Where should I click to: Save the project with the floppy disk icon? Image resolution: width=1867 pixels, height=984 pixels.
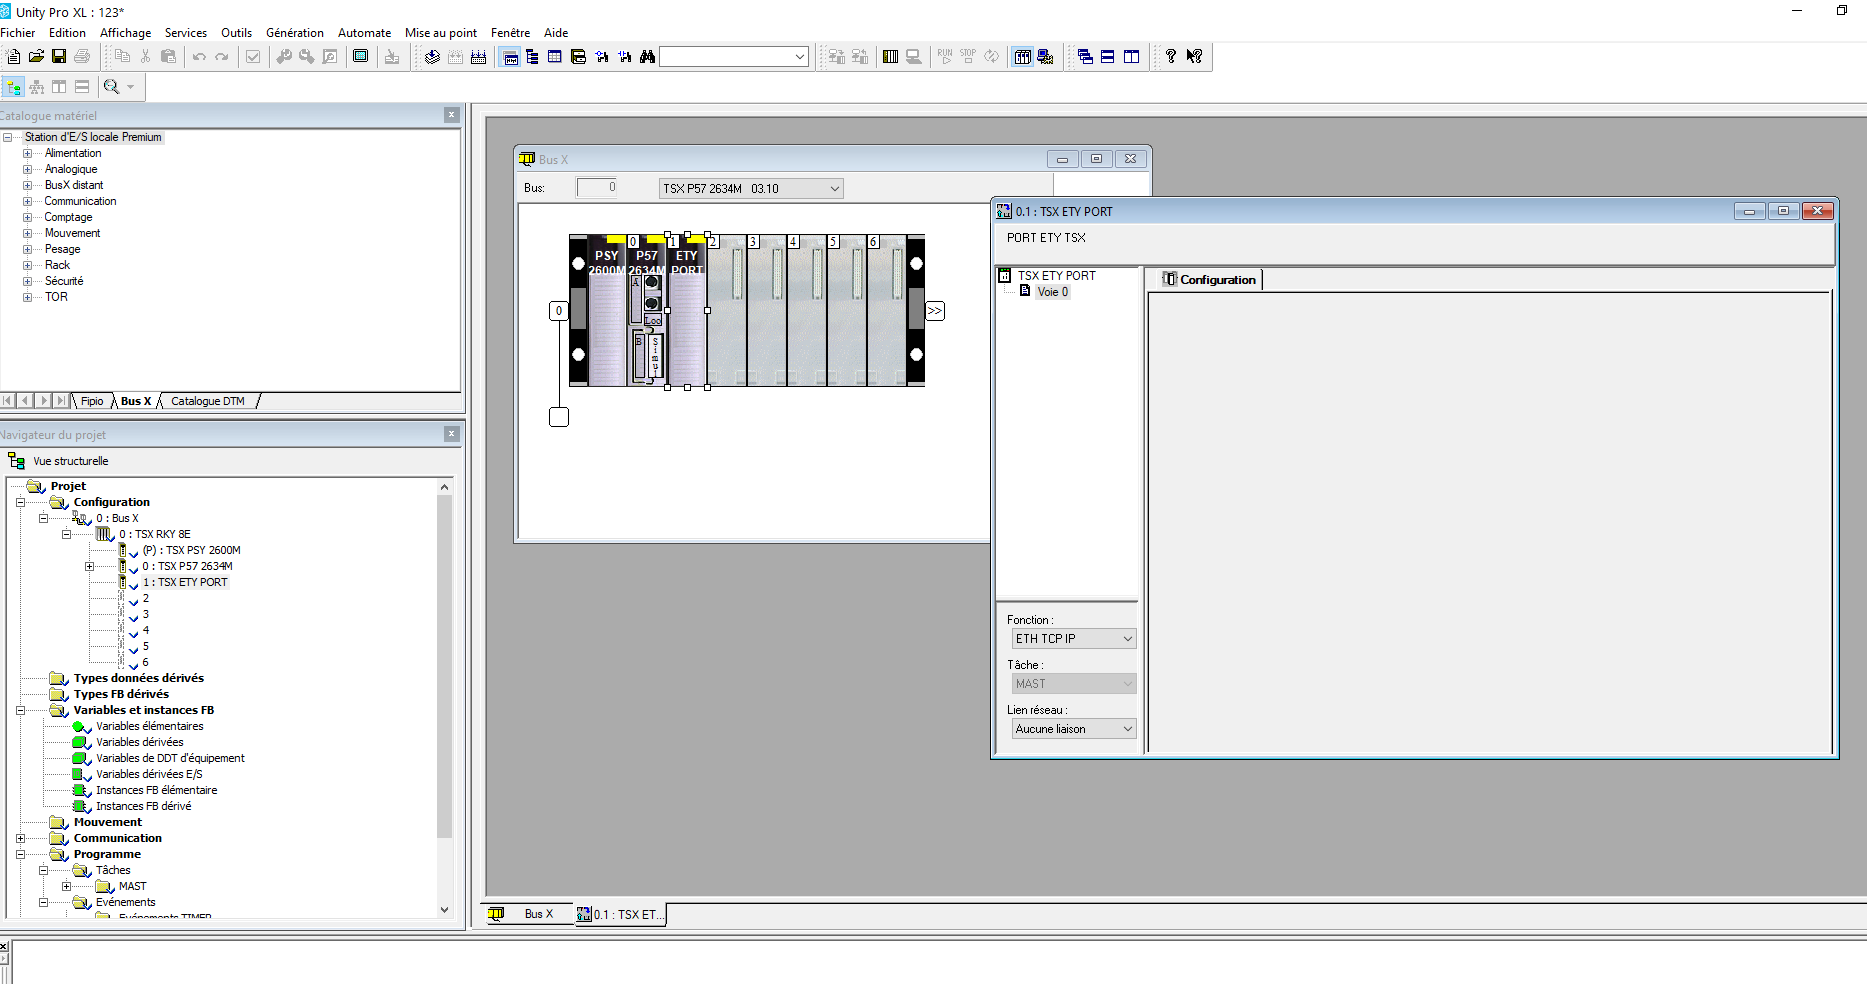tap(59, 57)
